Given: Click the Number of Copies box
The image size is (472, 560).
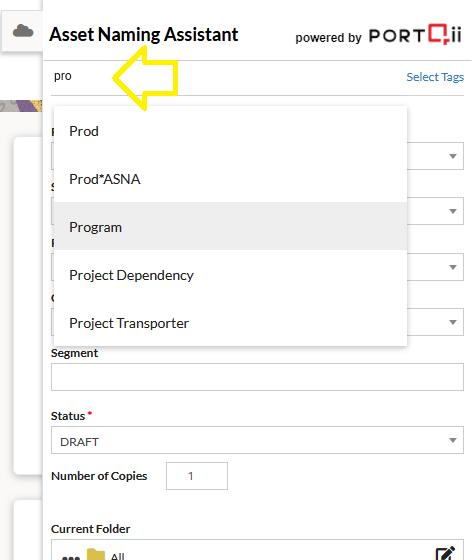Looking at the screenshot, I should pyautogui.click(x=197, y=476).
